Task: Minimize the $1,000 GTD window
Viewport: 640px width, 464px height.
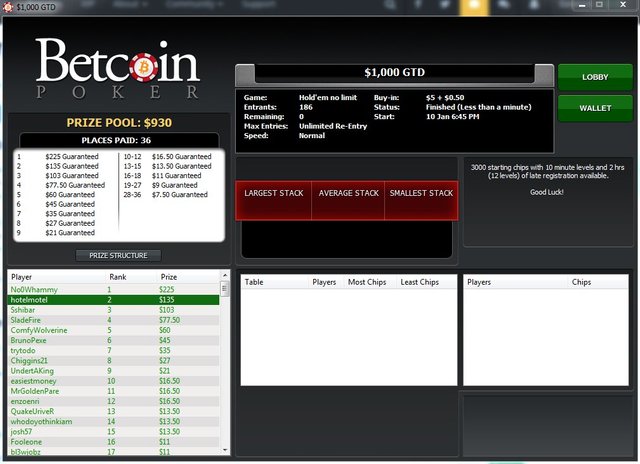Action: coord(582,5)
